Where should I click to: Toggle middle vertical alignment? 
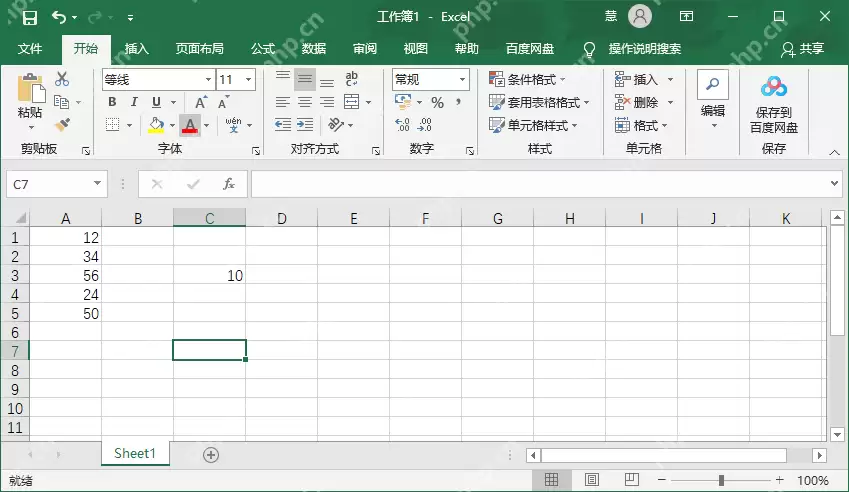point(305,80)
